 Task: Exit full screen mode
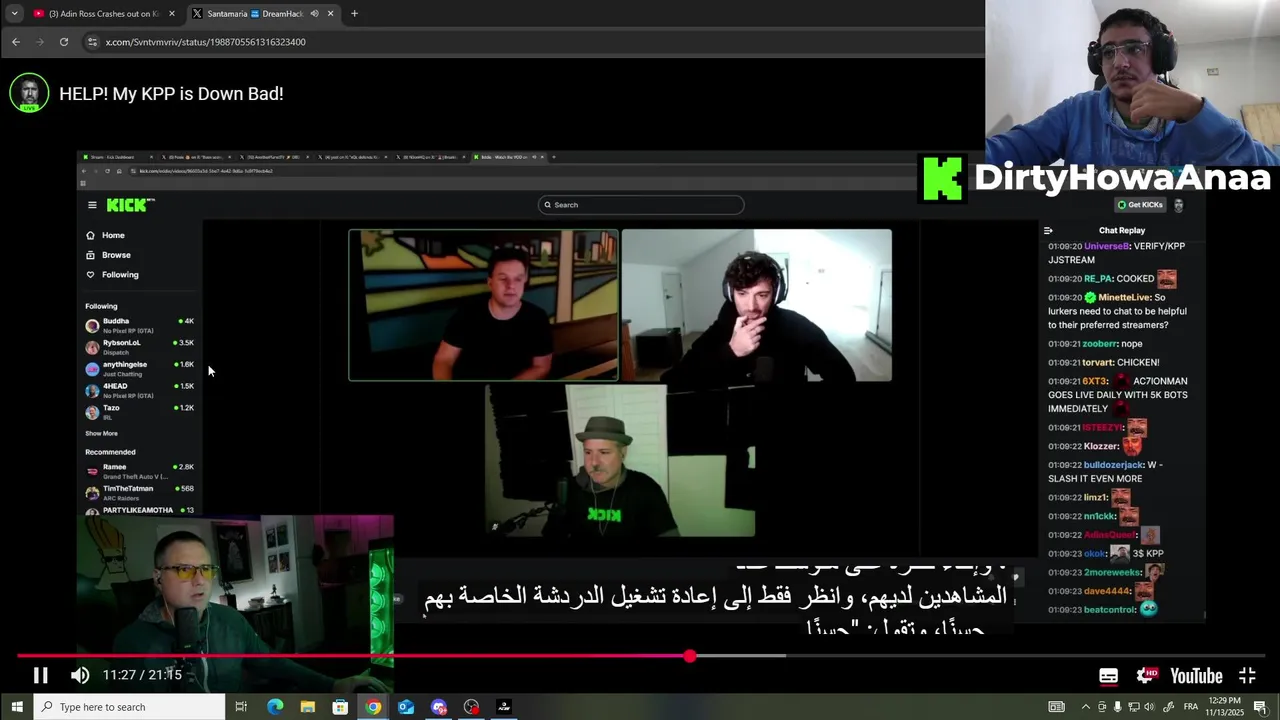click(1247, 676)
